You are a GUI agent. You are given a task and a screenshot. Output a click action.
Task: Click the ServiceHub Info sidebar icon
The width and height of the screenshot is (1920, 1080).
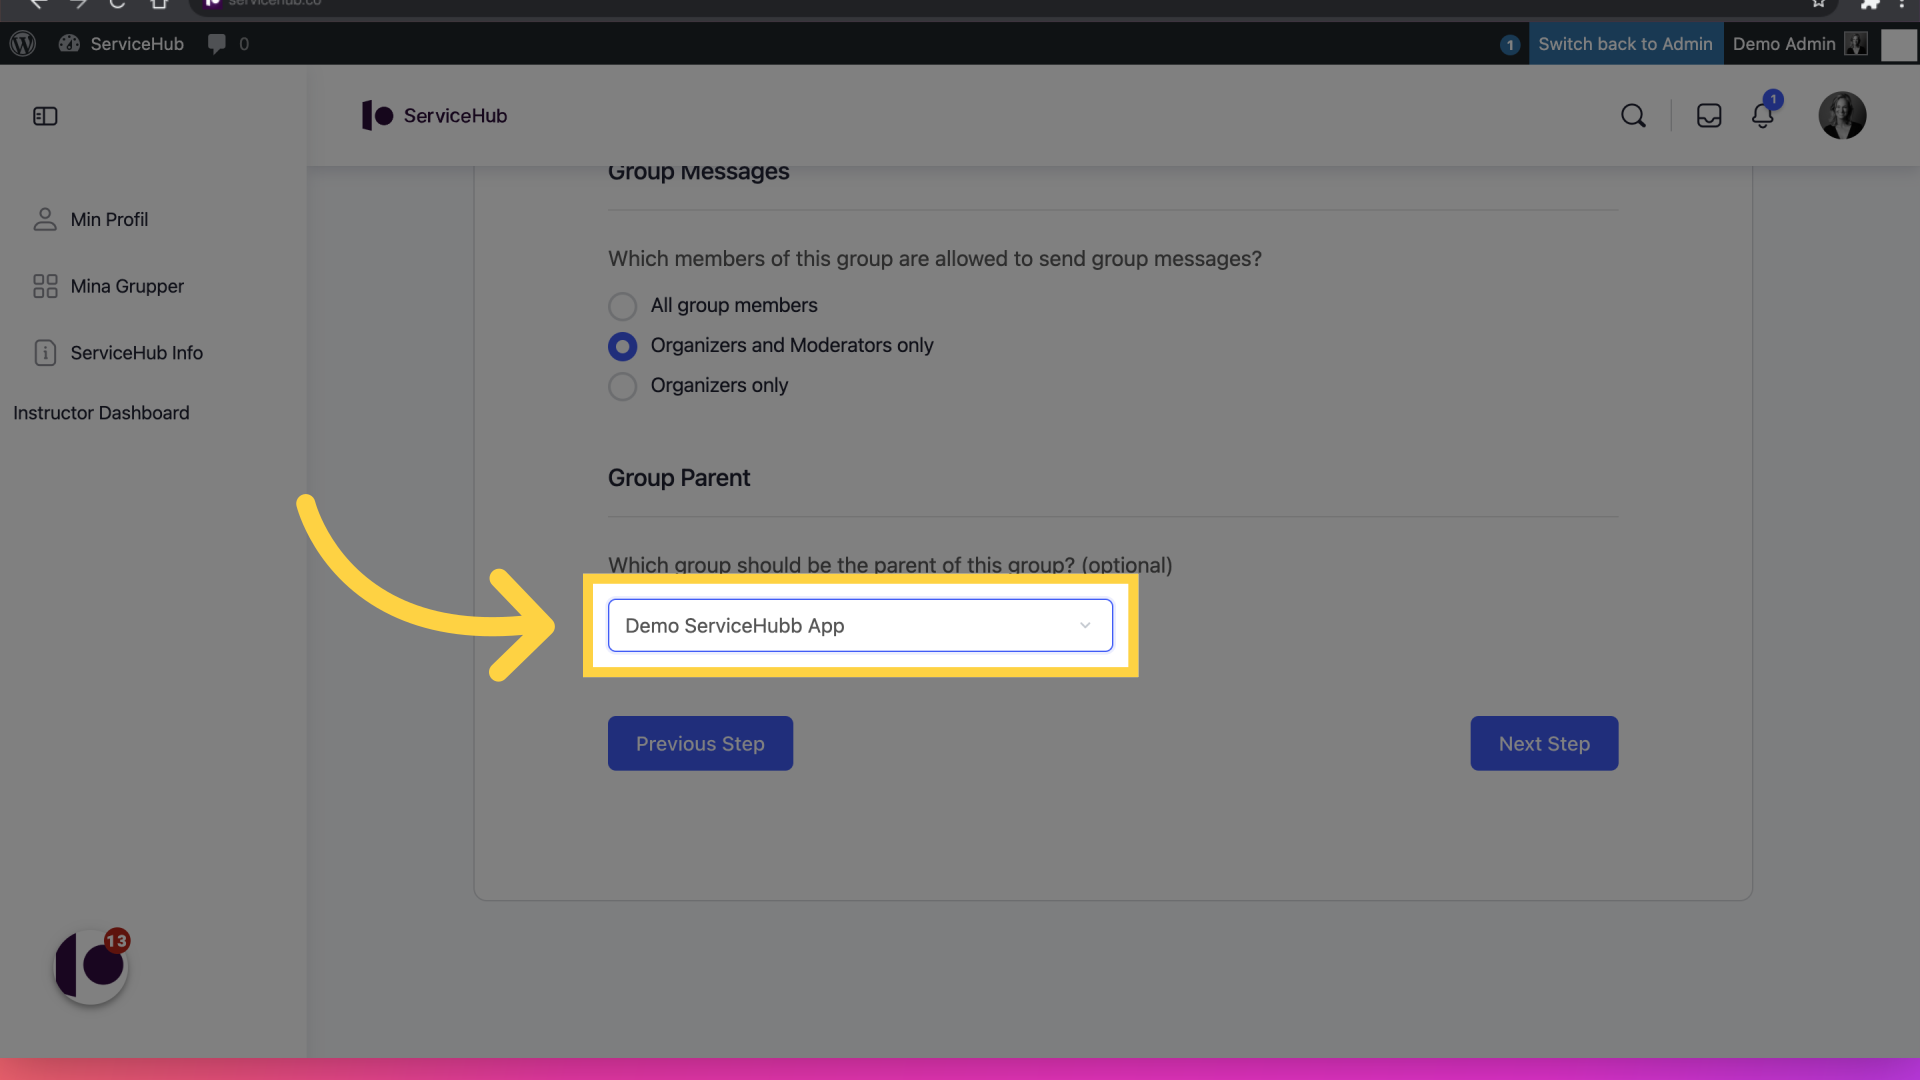pyautogui.click(x=46, y=353)
